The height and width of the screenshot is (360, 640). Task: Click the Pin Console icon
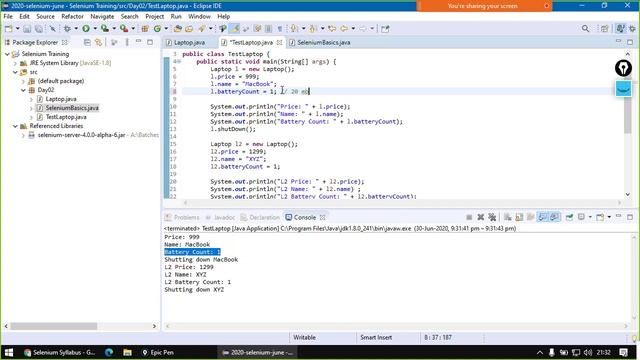[569, 217]
